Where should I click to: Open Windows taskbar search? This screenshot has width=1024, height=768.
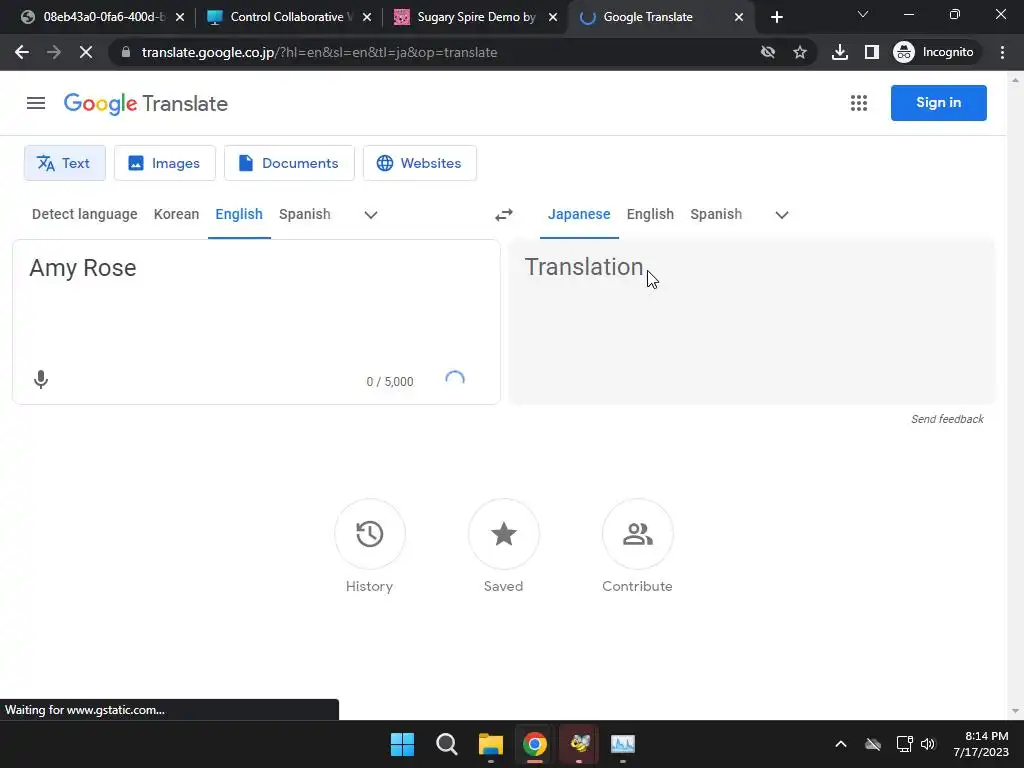pyautogui.click(x=447, y=744)
